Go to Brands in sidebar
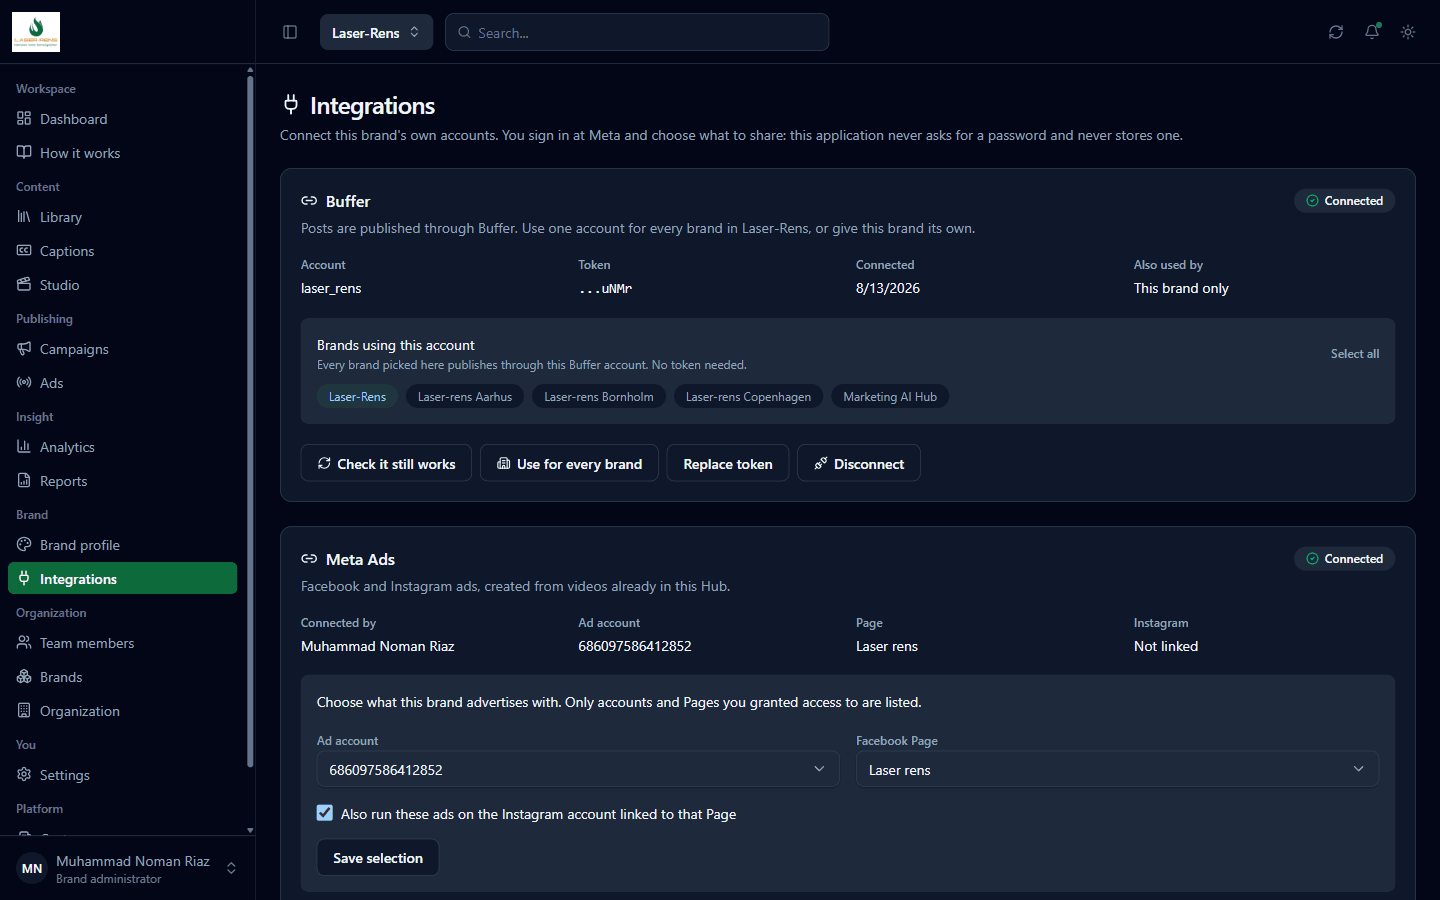 [122, 677]
